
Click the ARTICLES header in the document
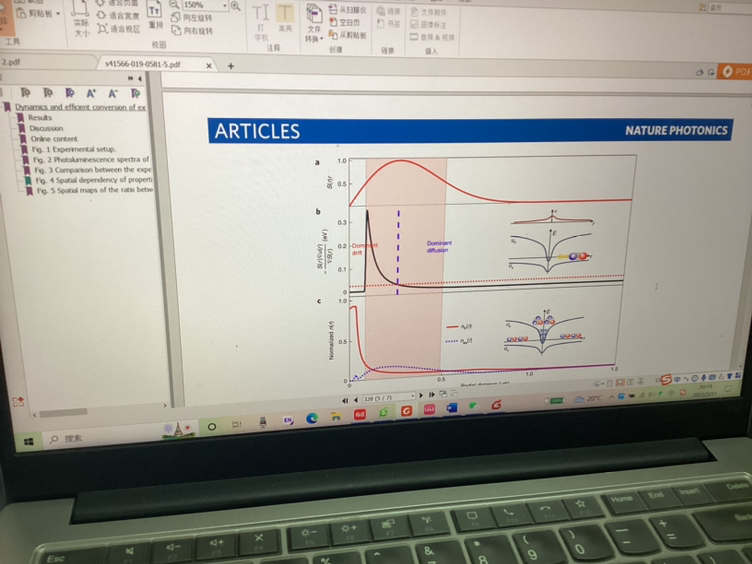pos(258,131)
